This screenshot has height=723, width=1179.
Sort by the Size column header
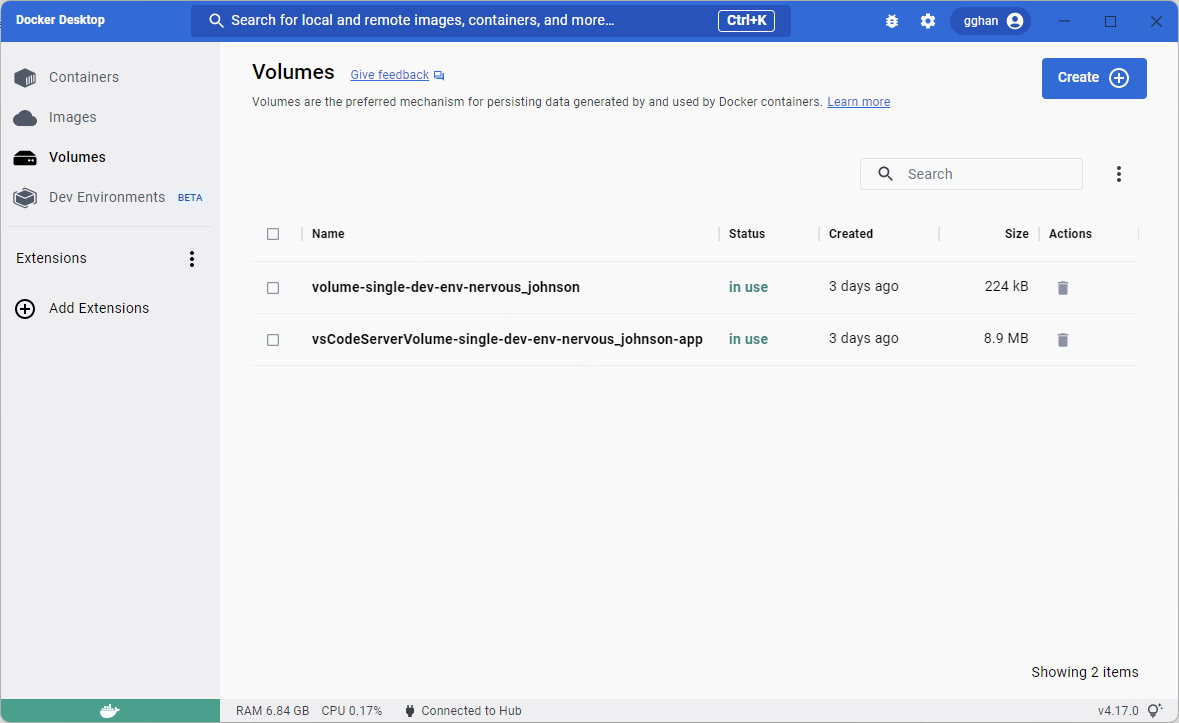point(1017,234)
